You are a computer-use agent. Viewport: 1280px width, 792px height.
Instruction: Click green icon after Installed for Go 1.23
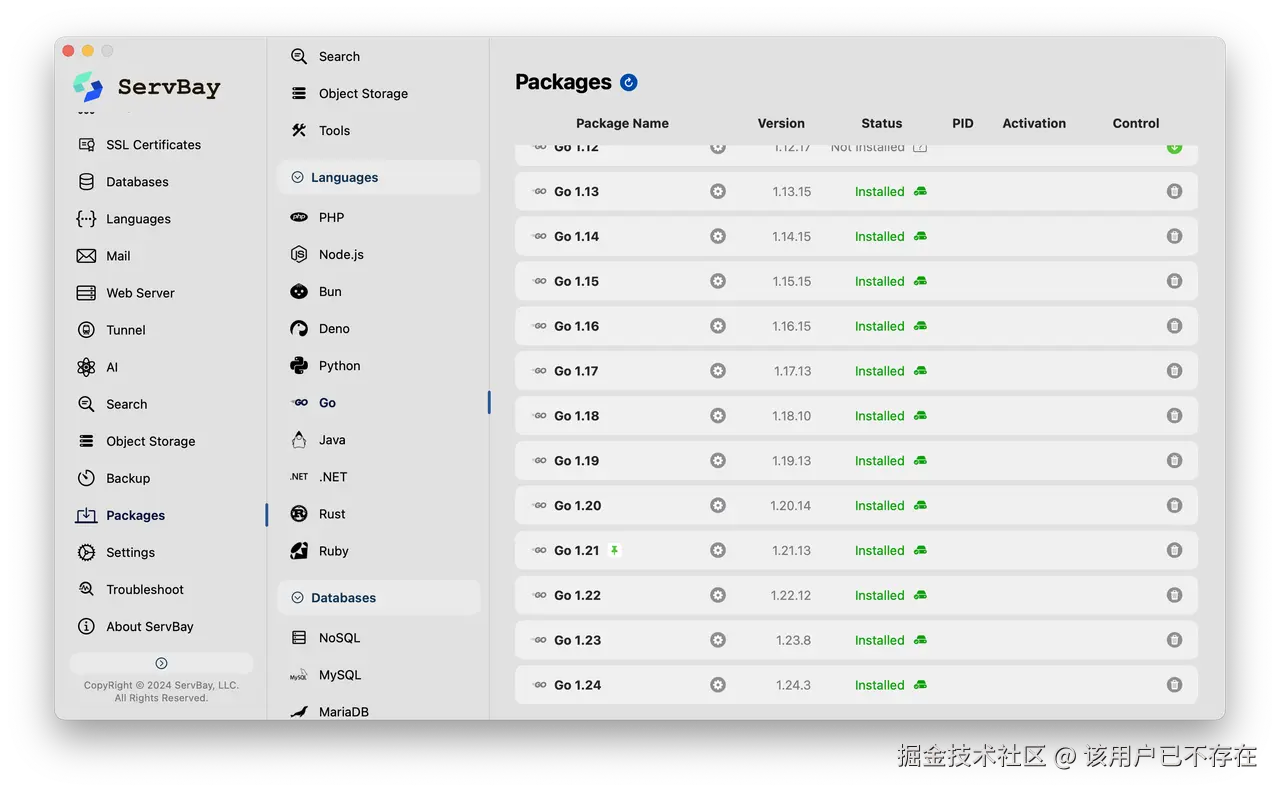(x=920, y=640)
